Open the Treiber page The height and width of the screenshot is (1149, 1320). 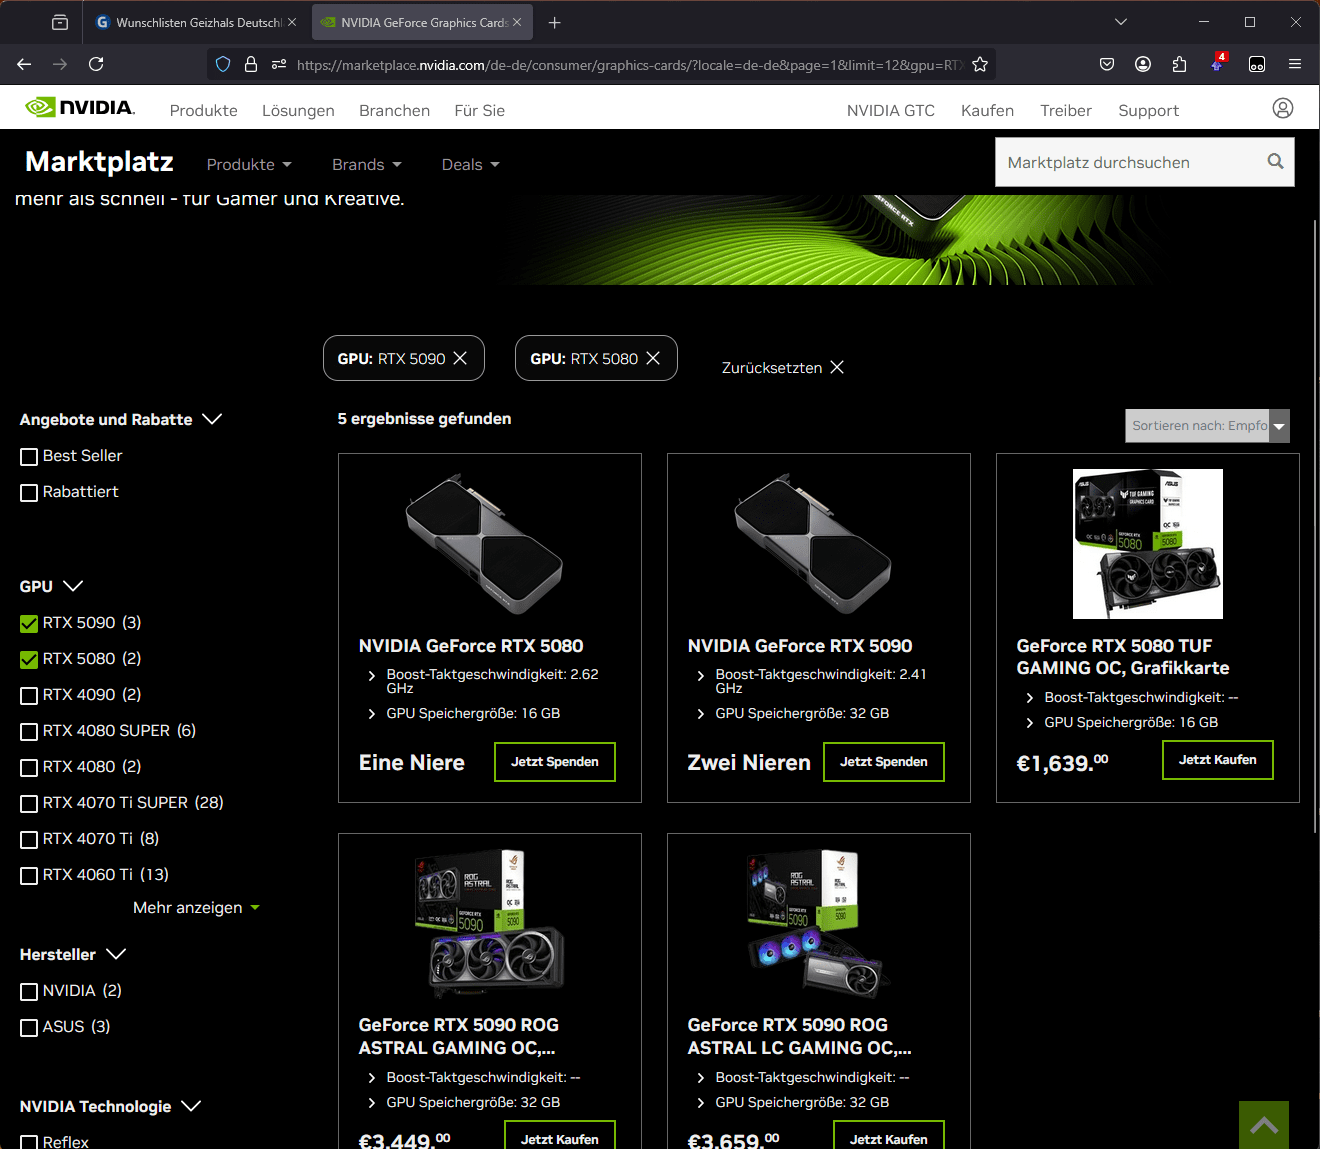tap(1066, 110)
